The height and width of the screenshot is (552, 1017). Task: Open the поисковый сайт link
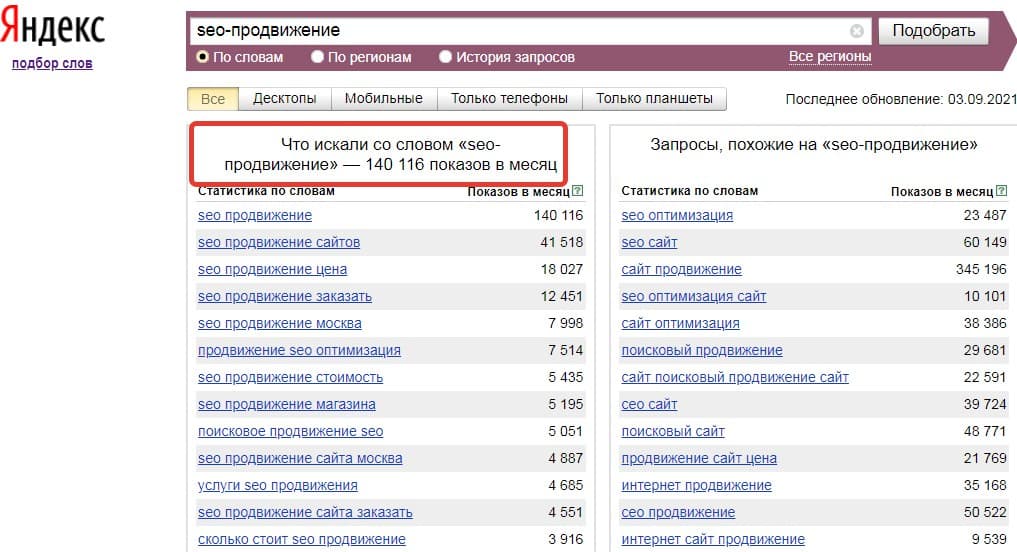[x=673, y=431]
